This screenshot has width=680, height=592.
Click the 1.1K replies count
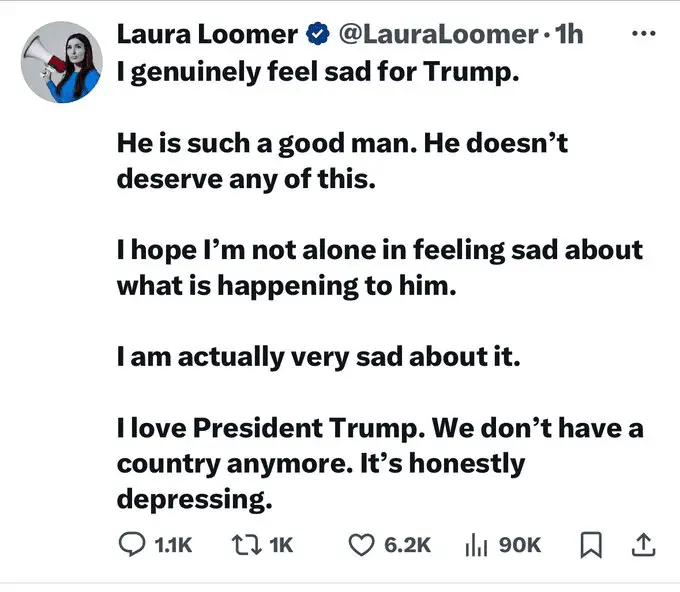[x=172, y=544]
